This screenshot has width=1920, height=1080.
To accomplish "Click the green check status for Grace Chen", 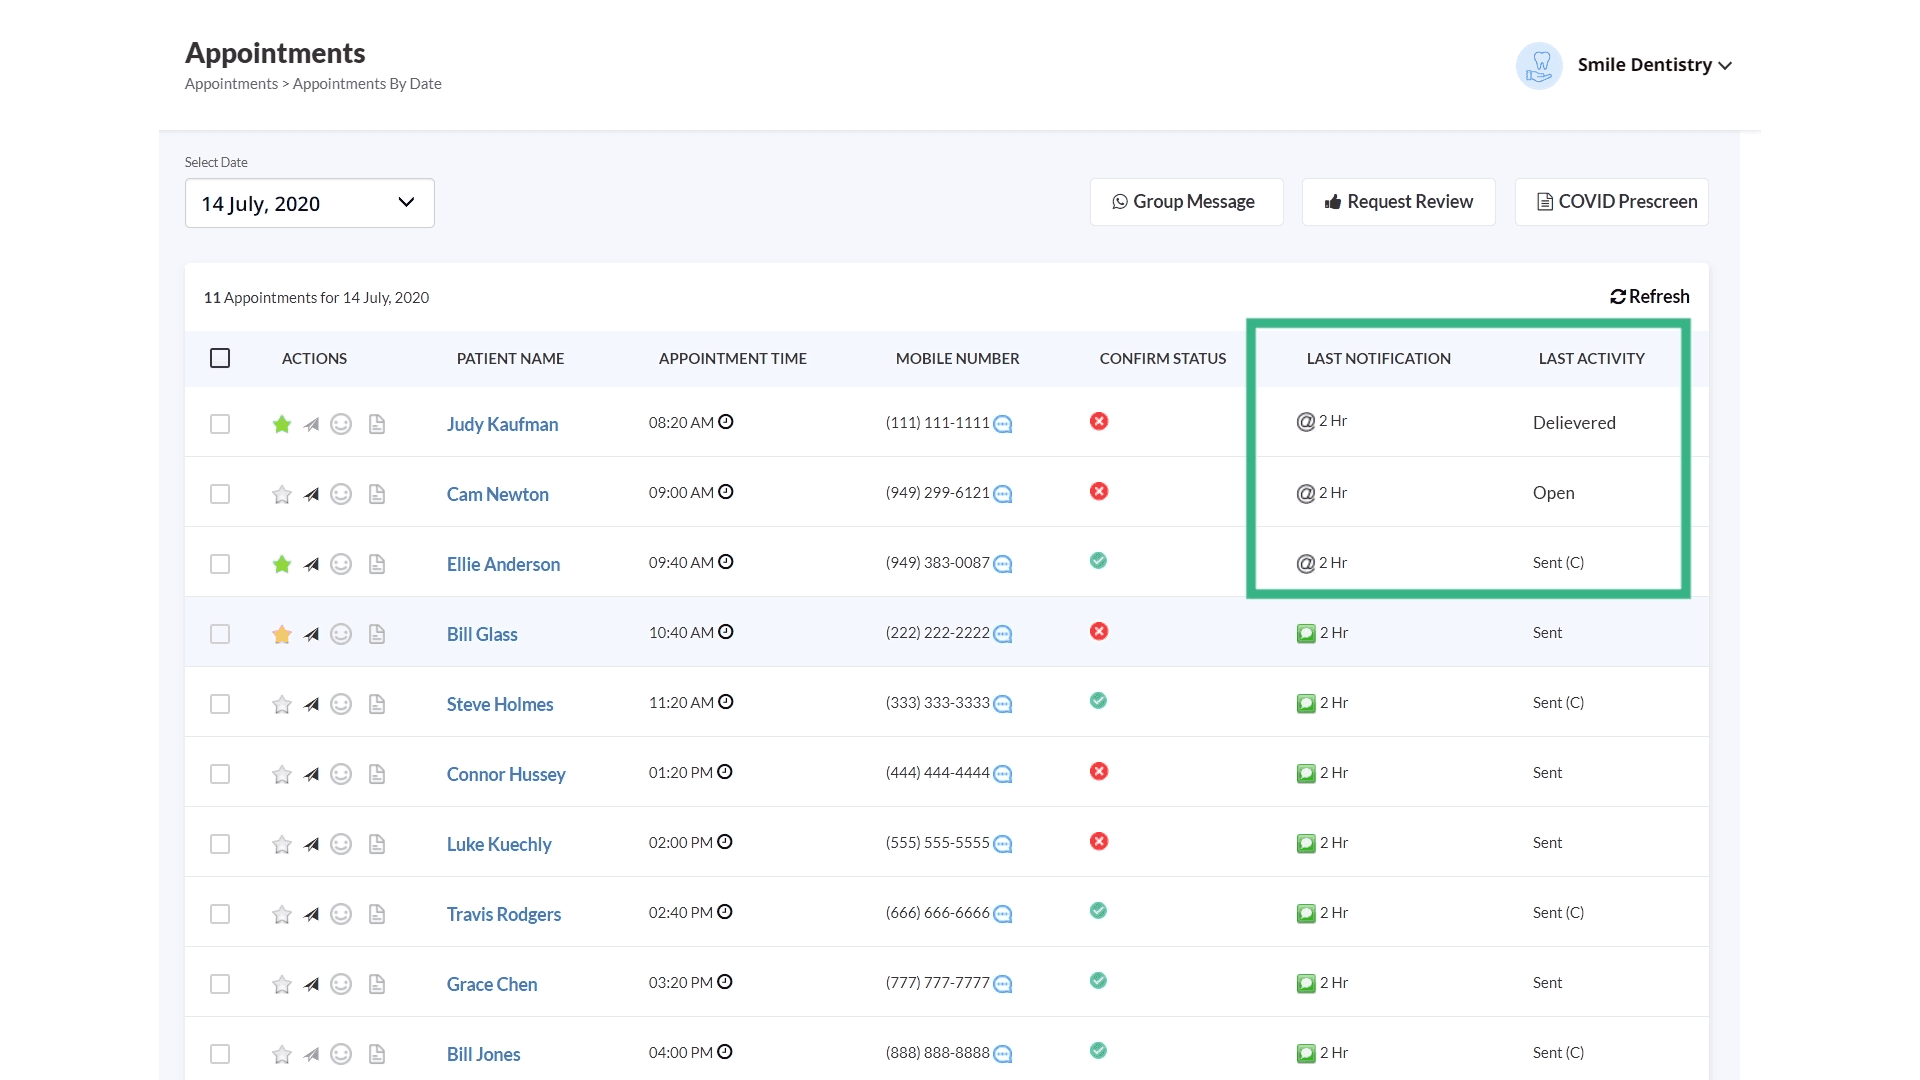I will [x=1098, y=981].
